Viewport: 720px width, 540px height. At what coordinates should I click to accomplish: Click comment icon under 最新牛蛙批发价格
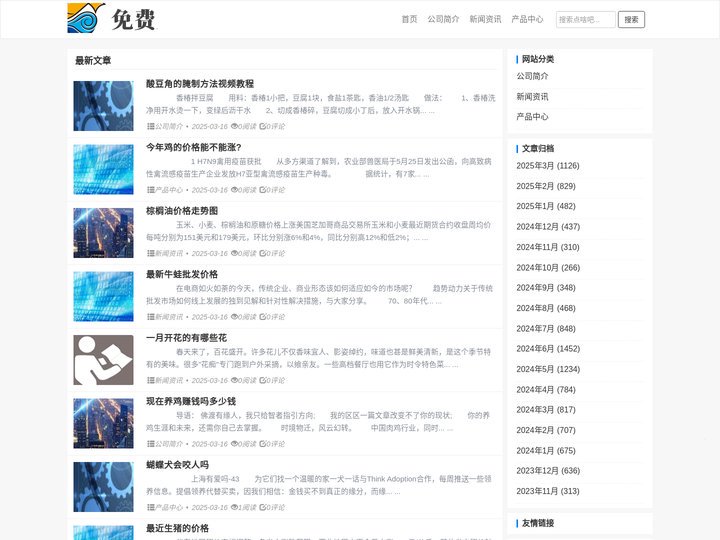coord(262,317)
